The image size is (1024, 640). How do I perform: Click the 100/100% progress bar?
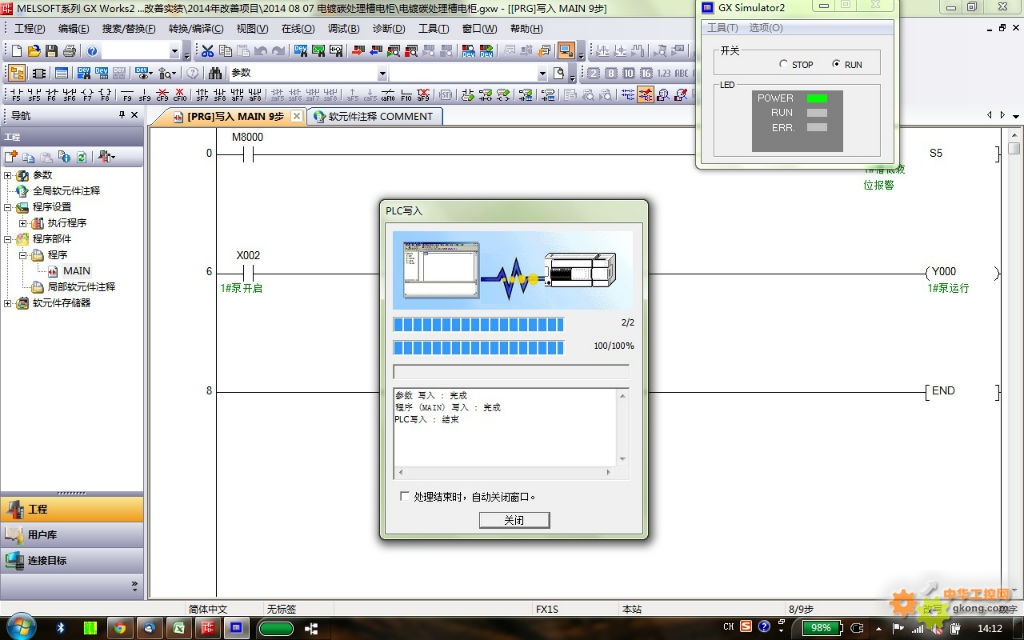click(478, 347)
